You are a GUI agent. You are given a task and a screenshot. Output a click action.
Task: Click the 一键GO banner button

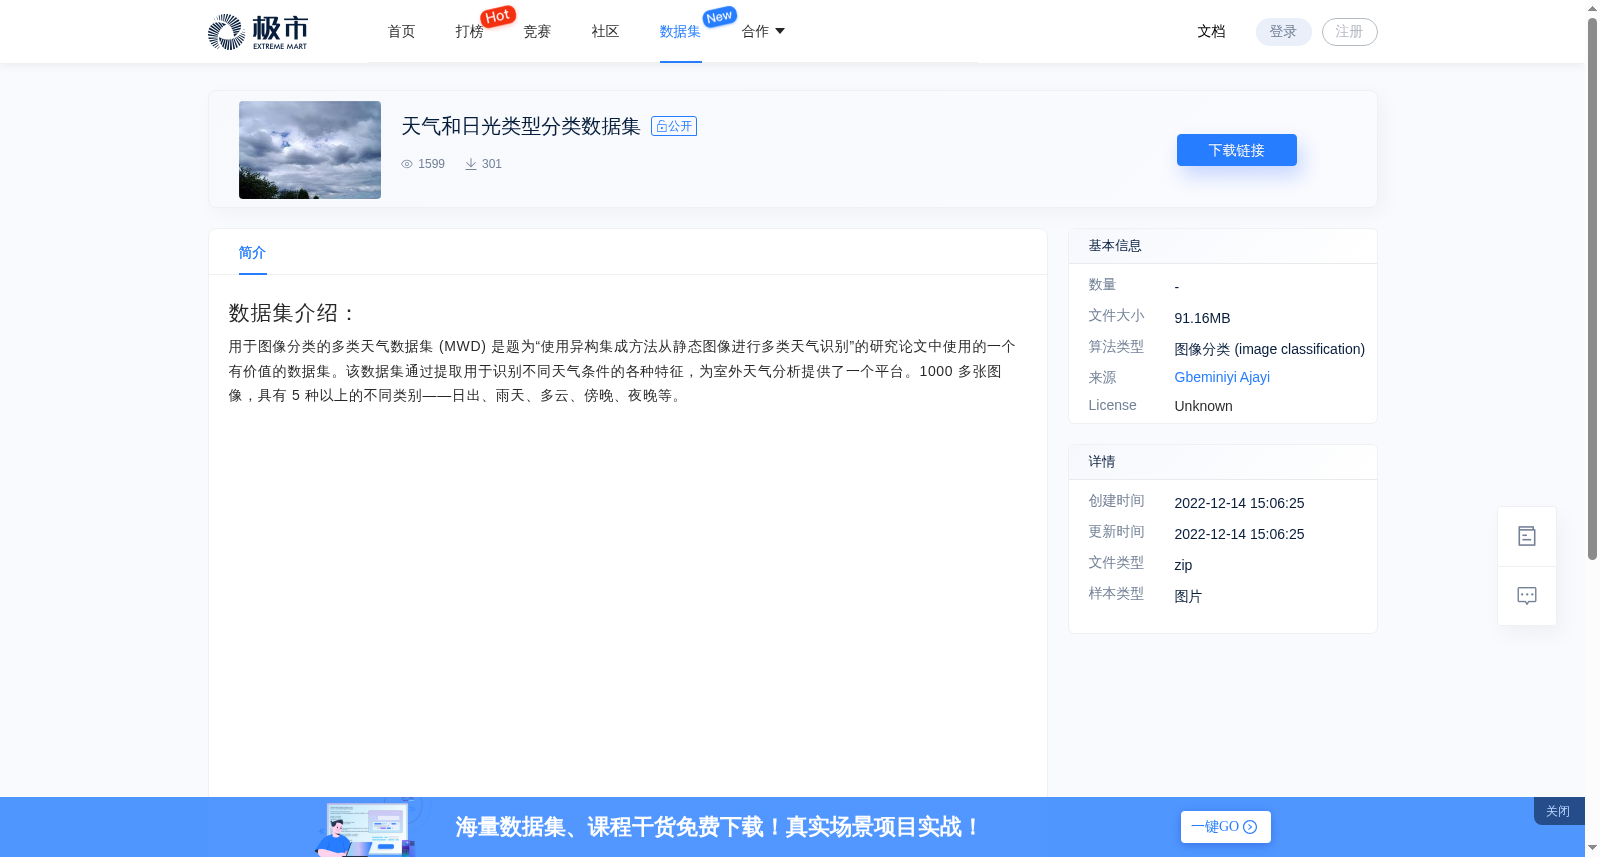(x=1226, y=827)
